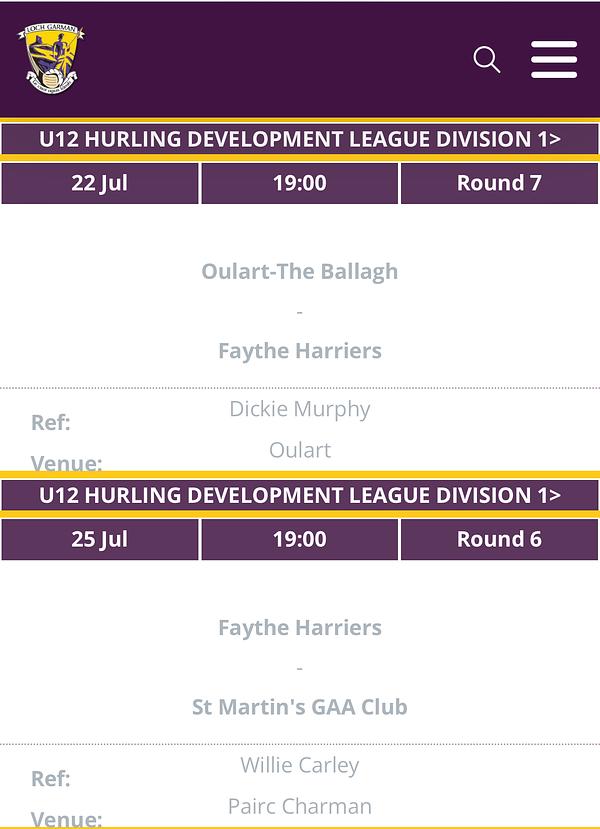Click the Round 6 label
This screenshot has width=600, height=829.
click(500, 539)
